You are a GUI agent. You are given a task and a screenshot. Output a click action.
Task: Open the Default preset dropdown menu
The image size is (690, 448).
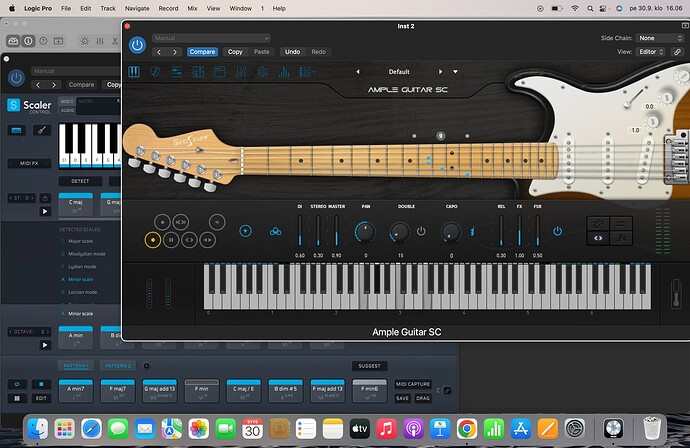coord(455,72)
